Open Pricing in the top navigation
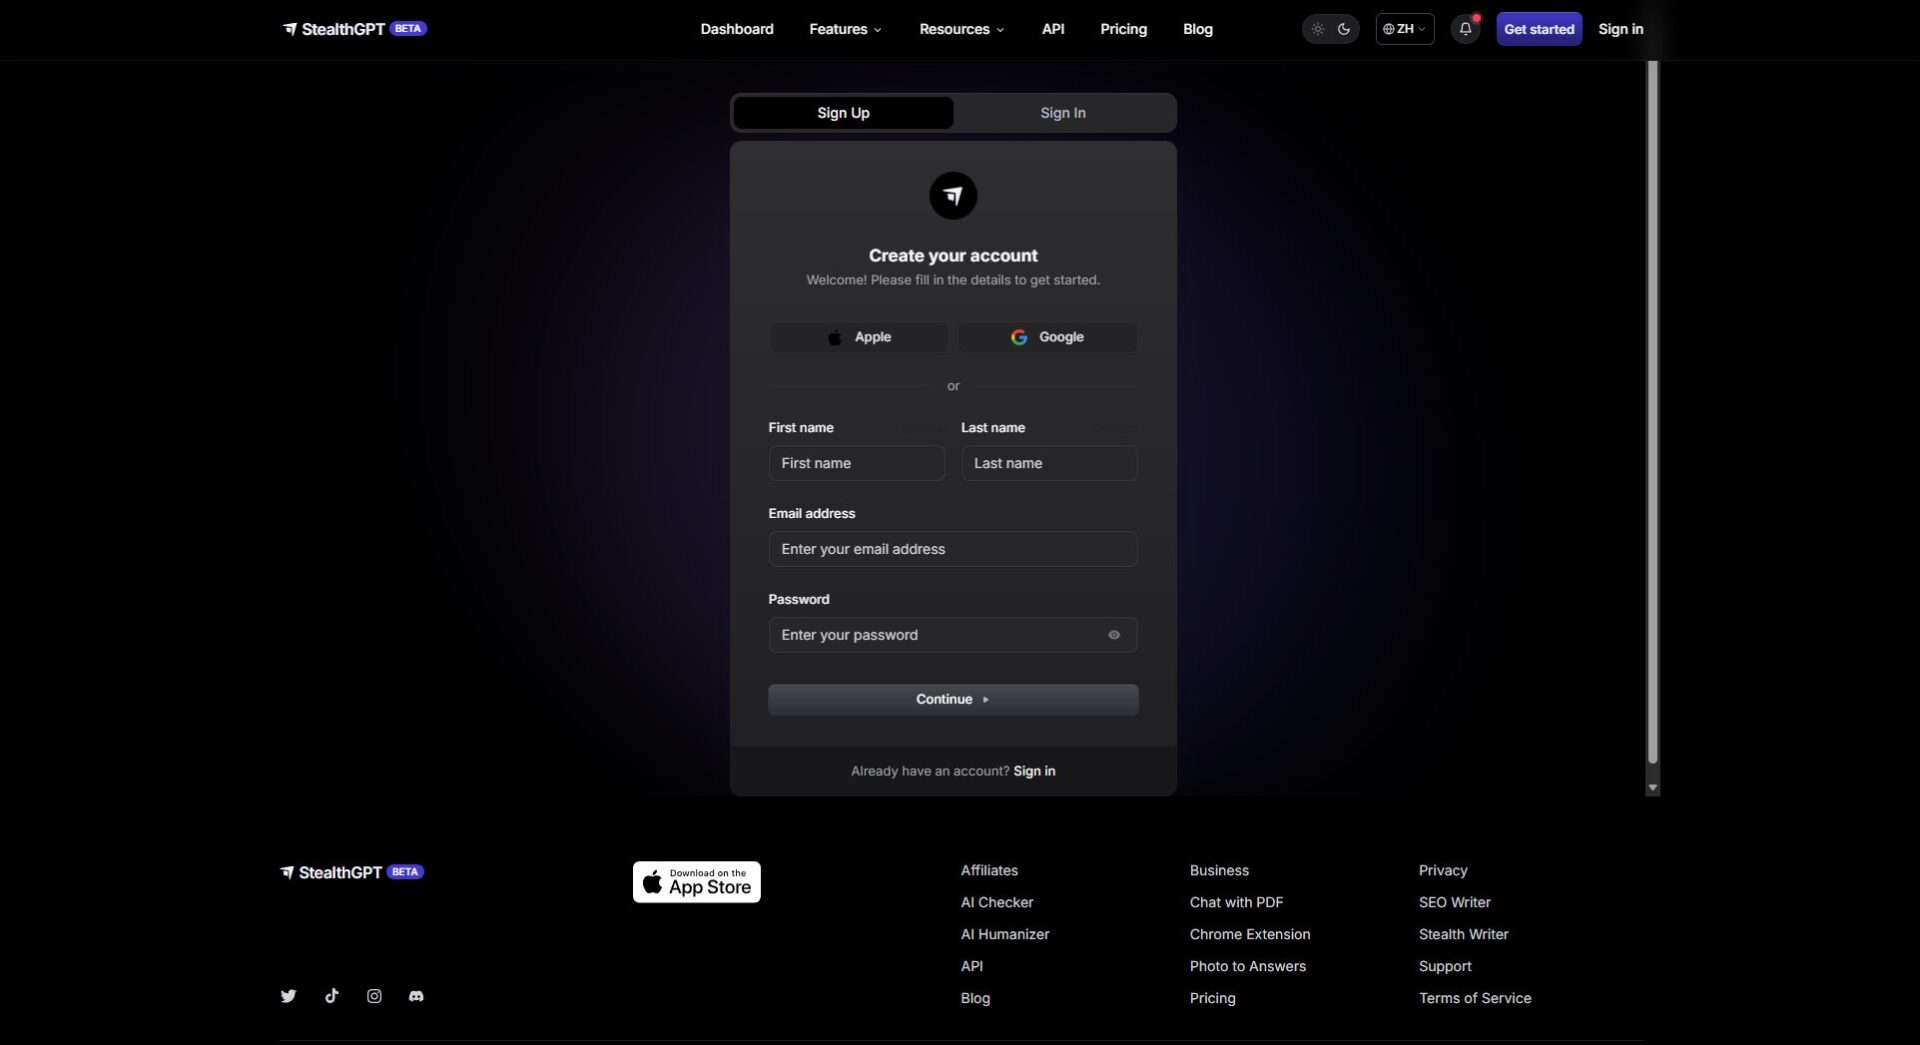This screenshot has height=1045, width=1920. pyautogui.click(x=1123, y=29)
